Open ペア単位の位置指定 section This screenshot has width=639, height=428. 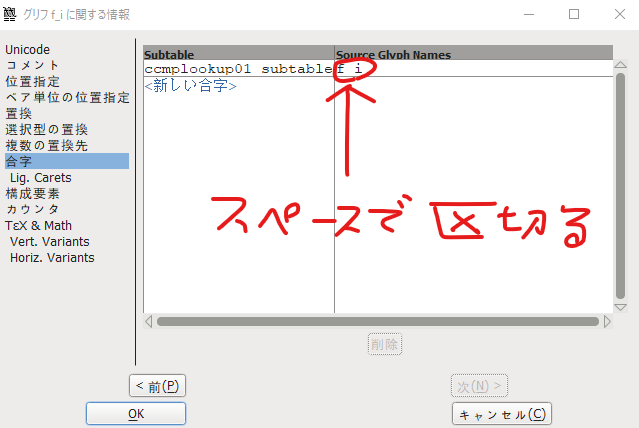(x=67, y=97)
